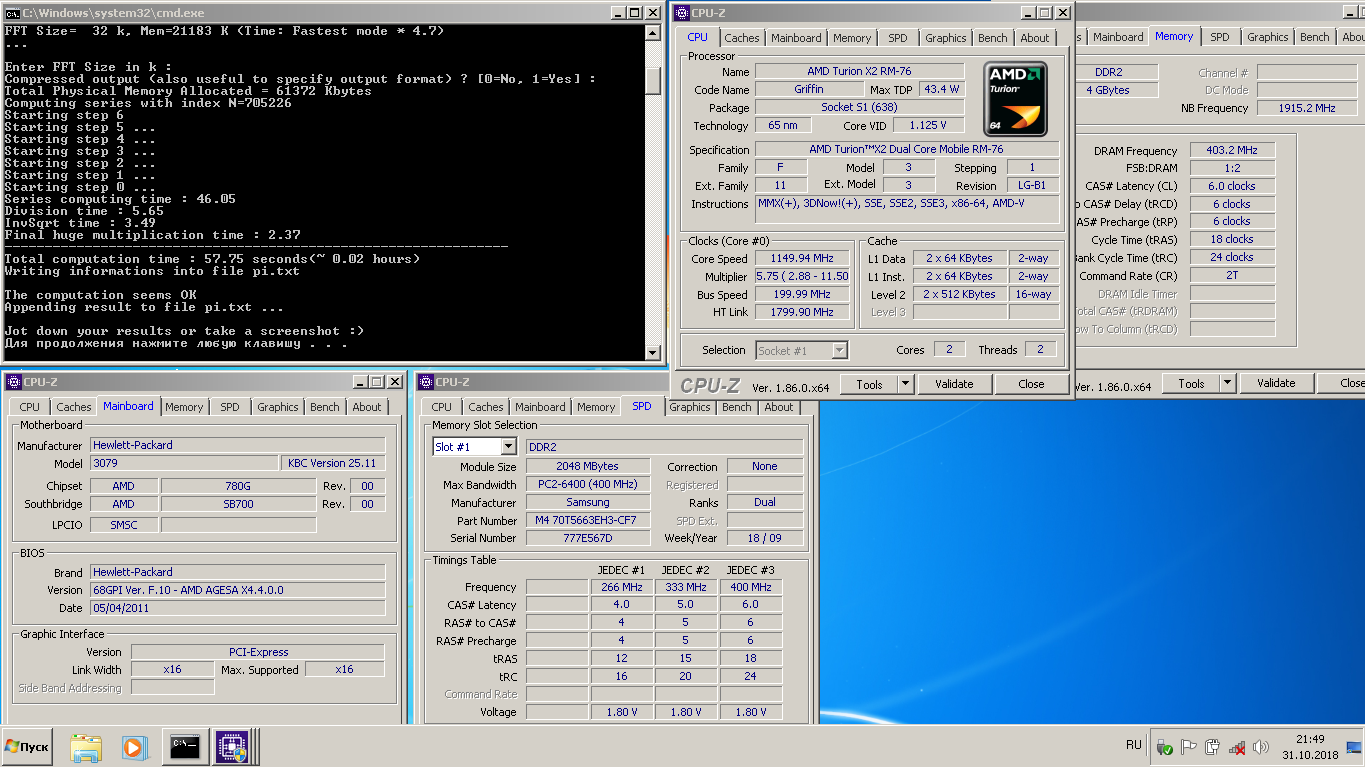This screenshot has width=1365, height=767.
Task: Open the Graphics tab in the Mainboard CPU-Z window
Action: tap(278, 407)
